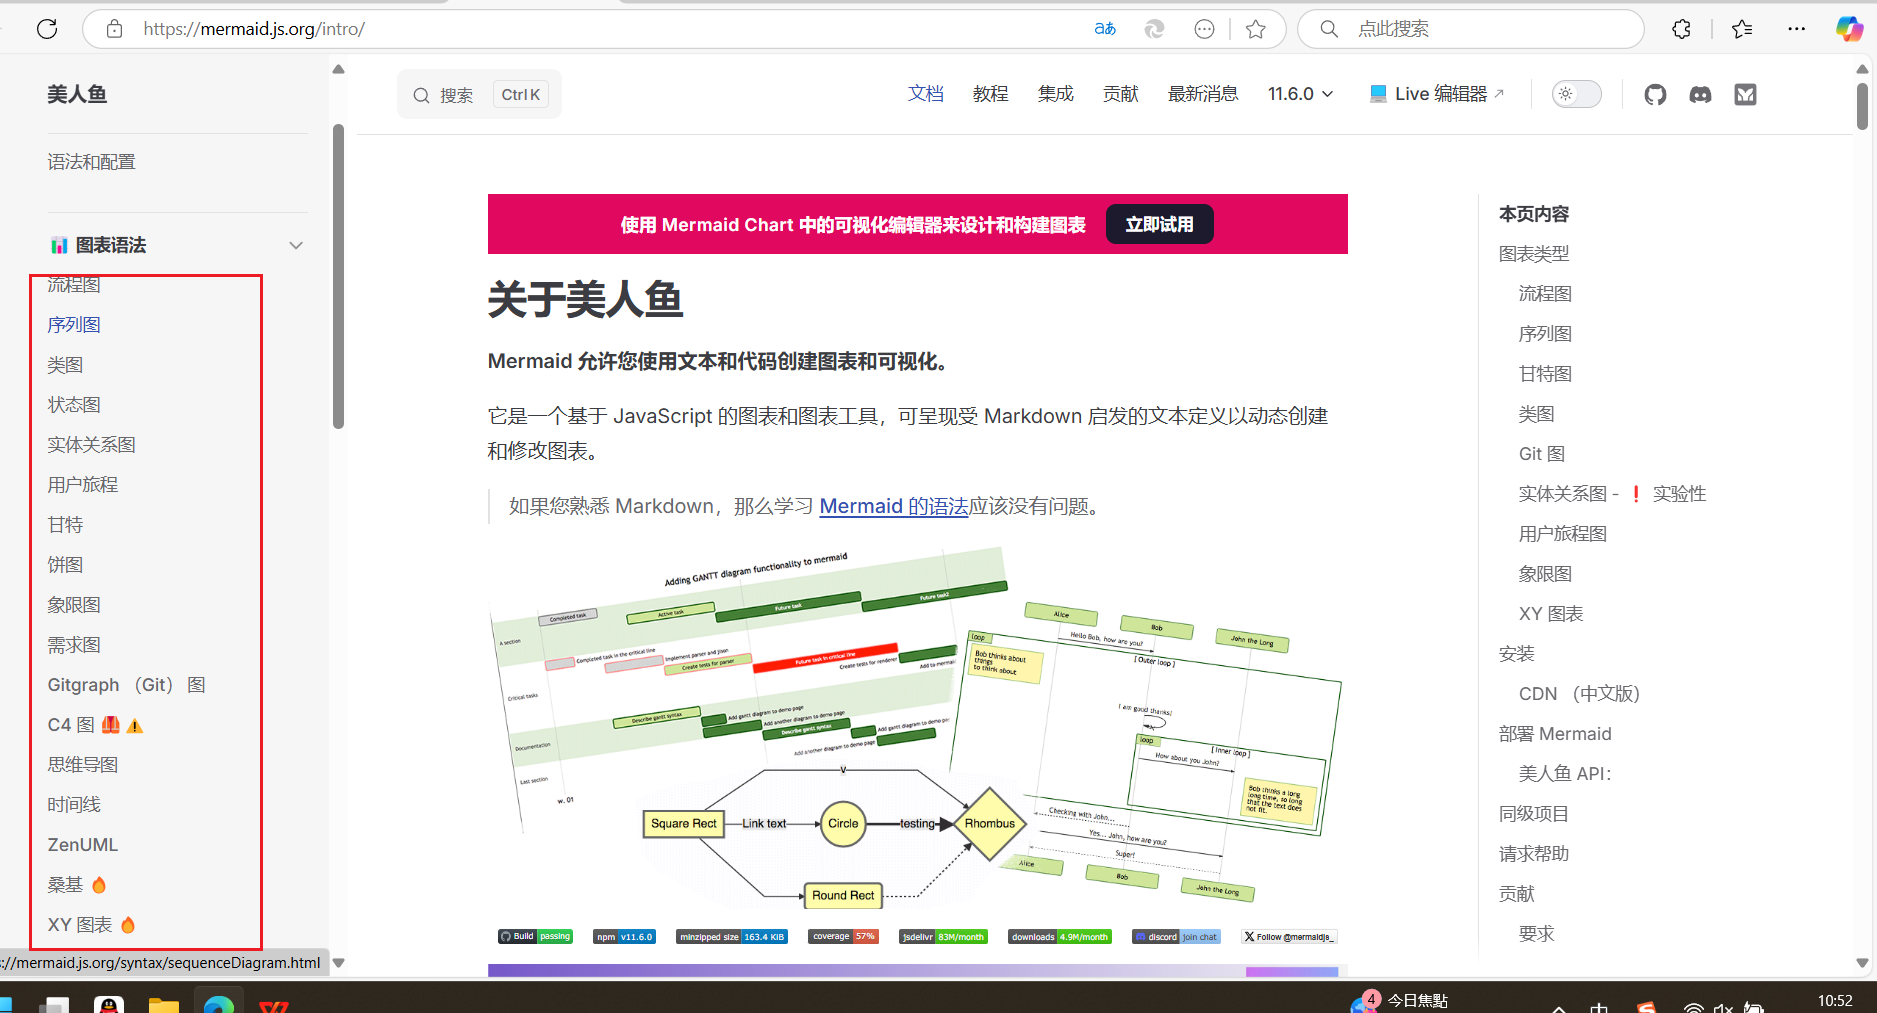Screen dimensions: 1877x1013
Task: Click the translate page icon in address bar
Action: coord(1105,29)
